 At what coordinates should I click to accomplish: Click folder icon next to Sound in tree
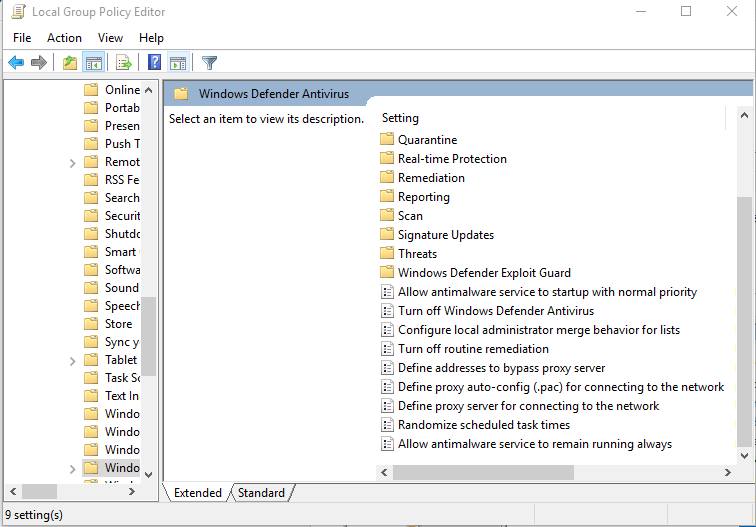(x=91, y=287)
